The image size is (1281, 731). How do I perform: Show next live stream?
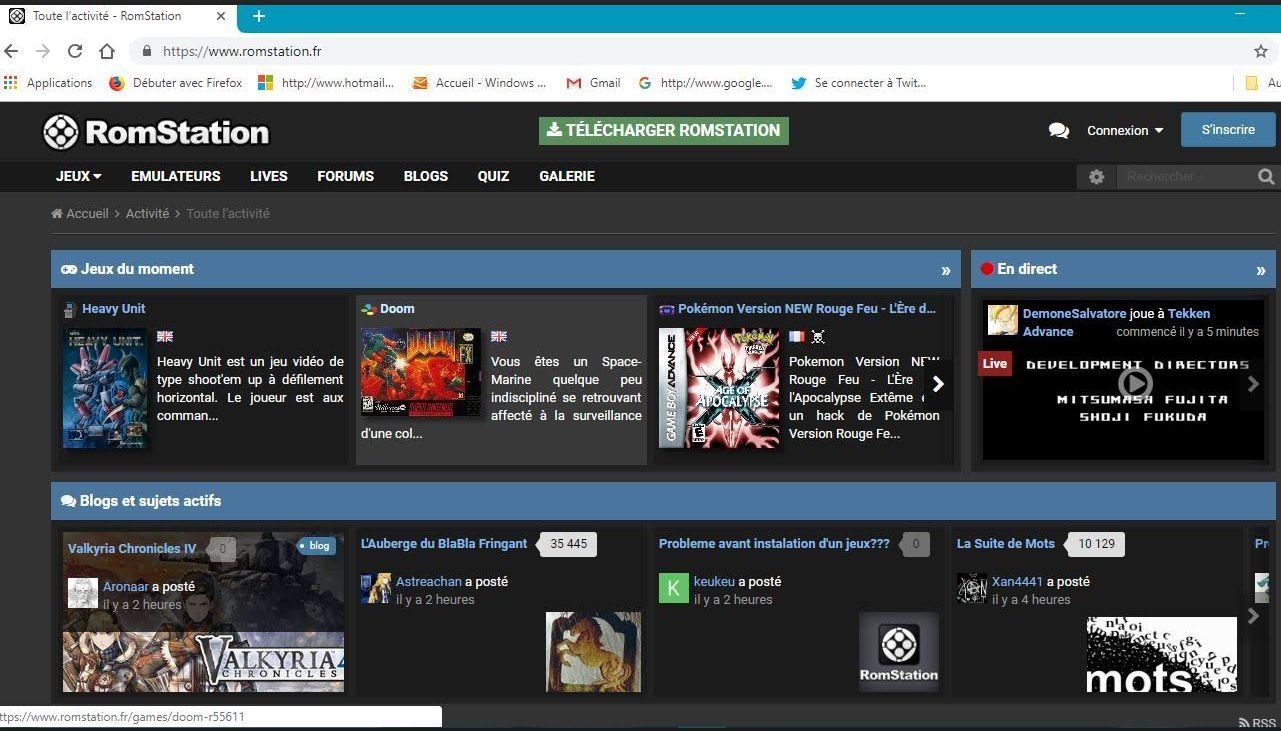tap(1253, 384)
